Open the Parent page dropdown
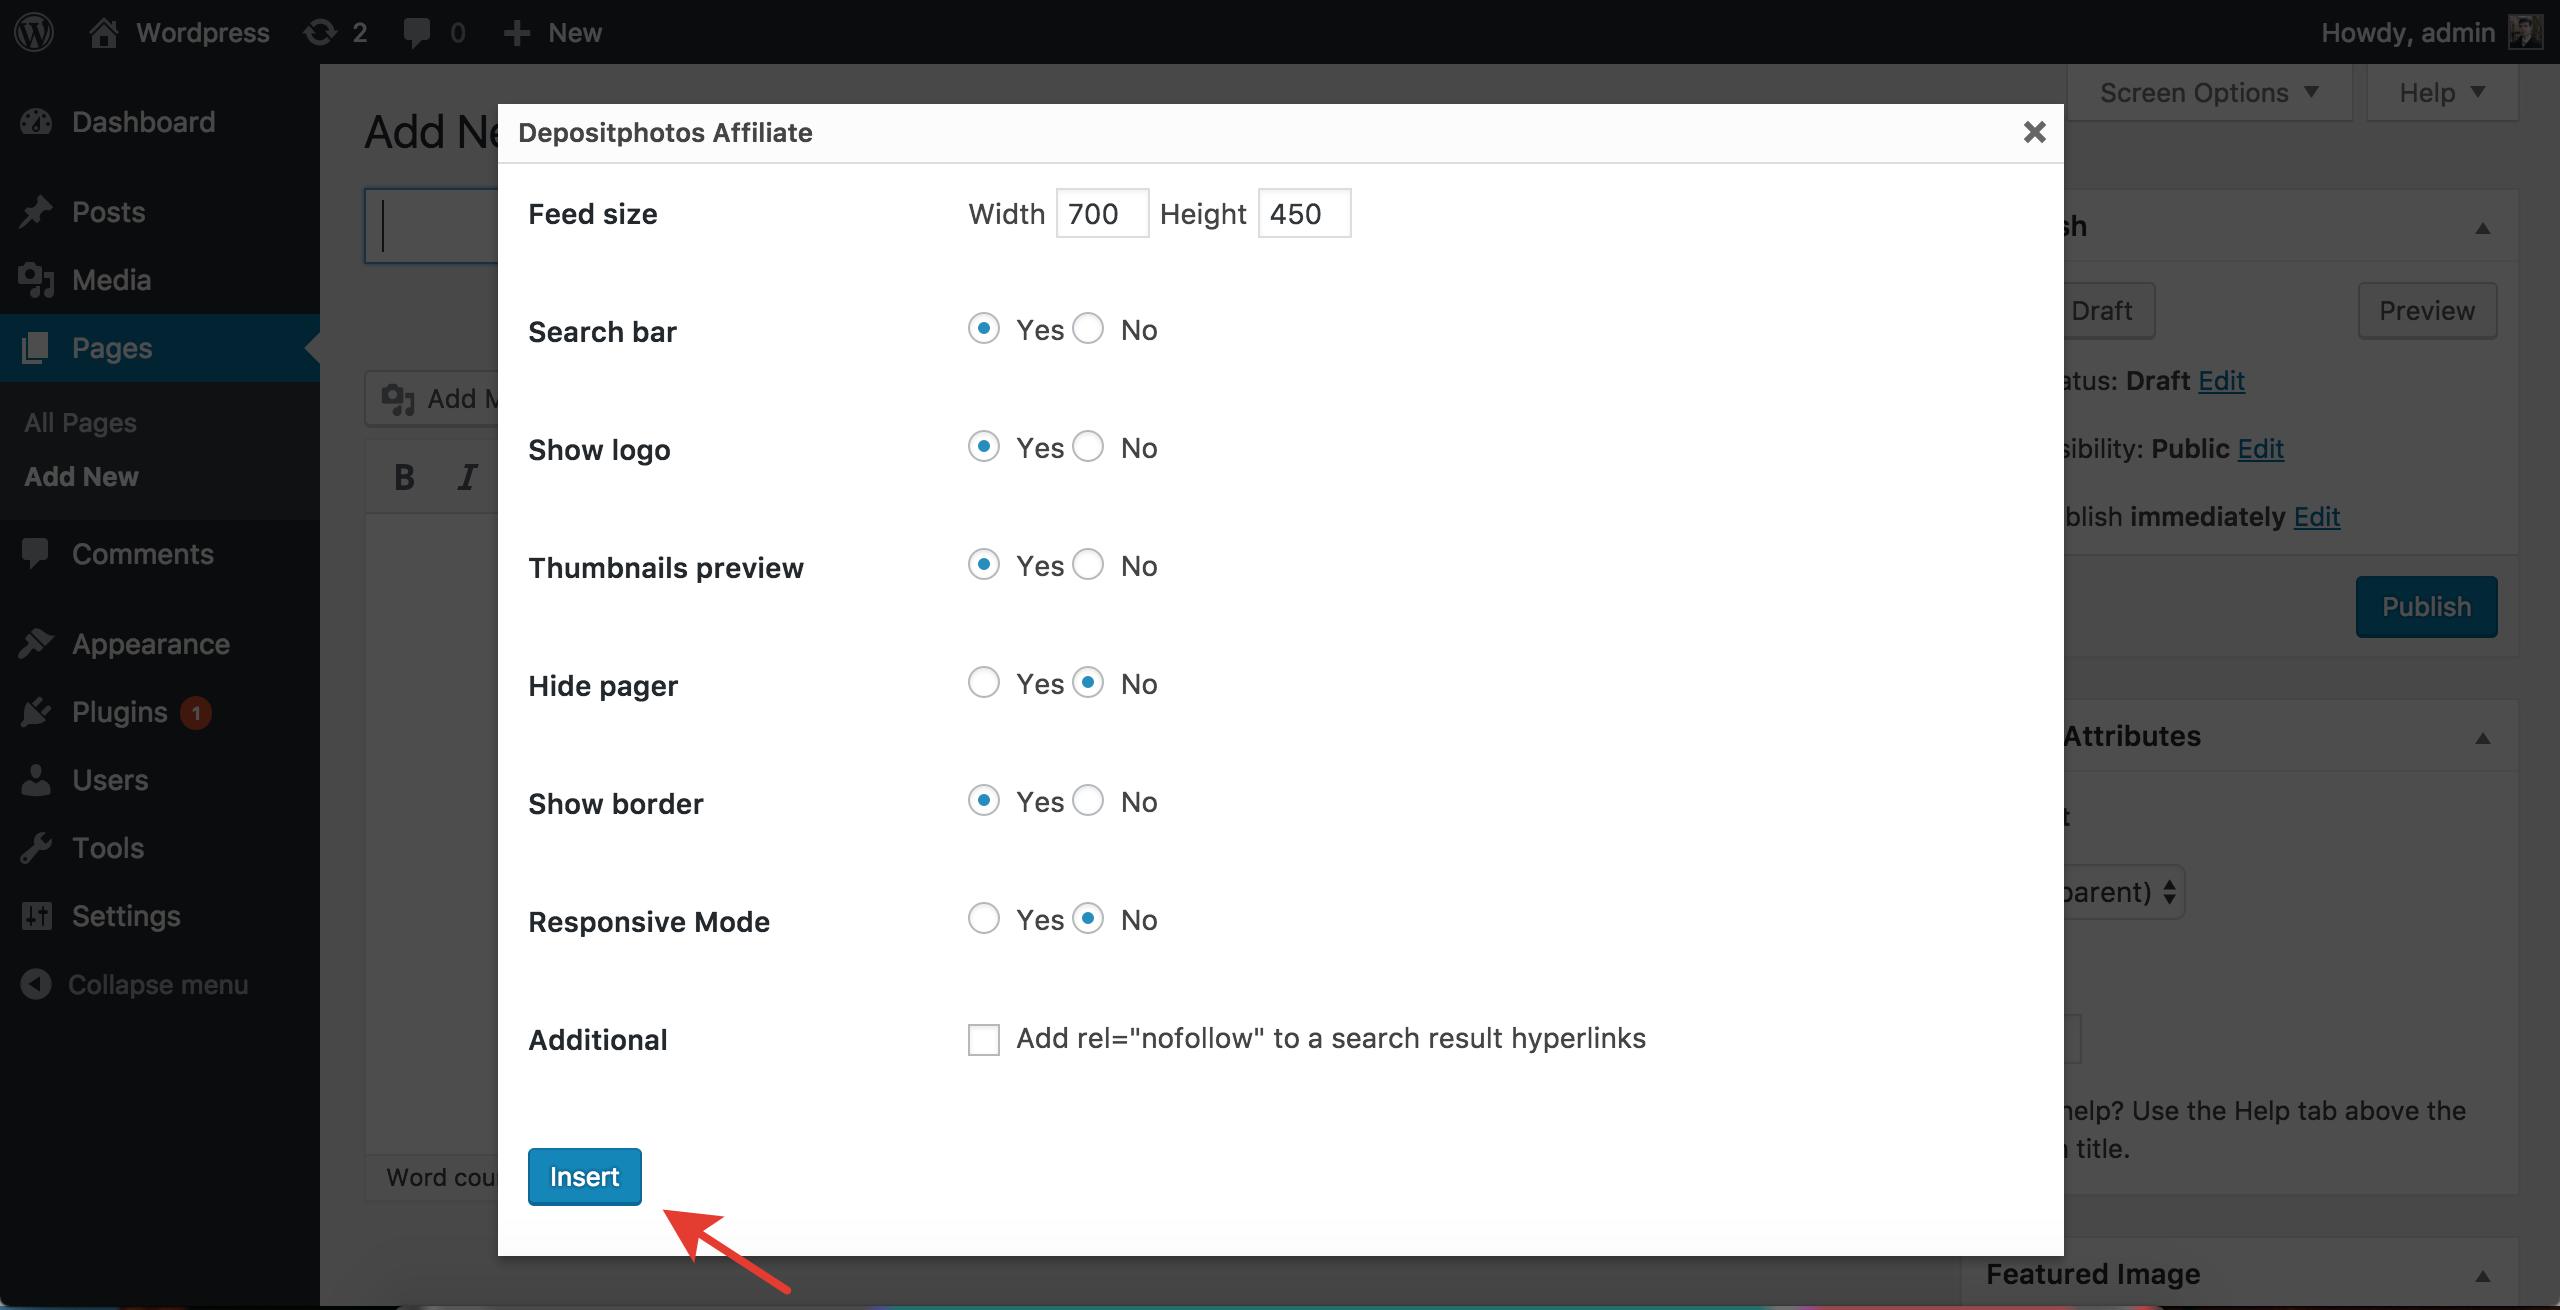Screen dimensions: 2560x1310 [x=2124, y=892]
